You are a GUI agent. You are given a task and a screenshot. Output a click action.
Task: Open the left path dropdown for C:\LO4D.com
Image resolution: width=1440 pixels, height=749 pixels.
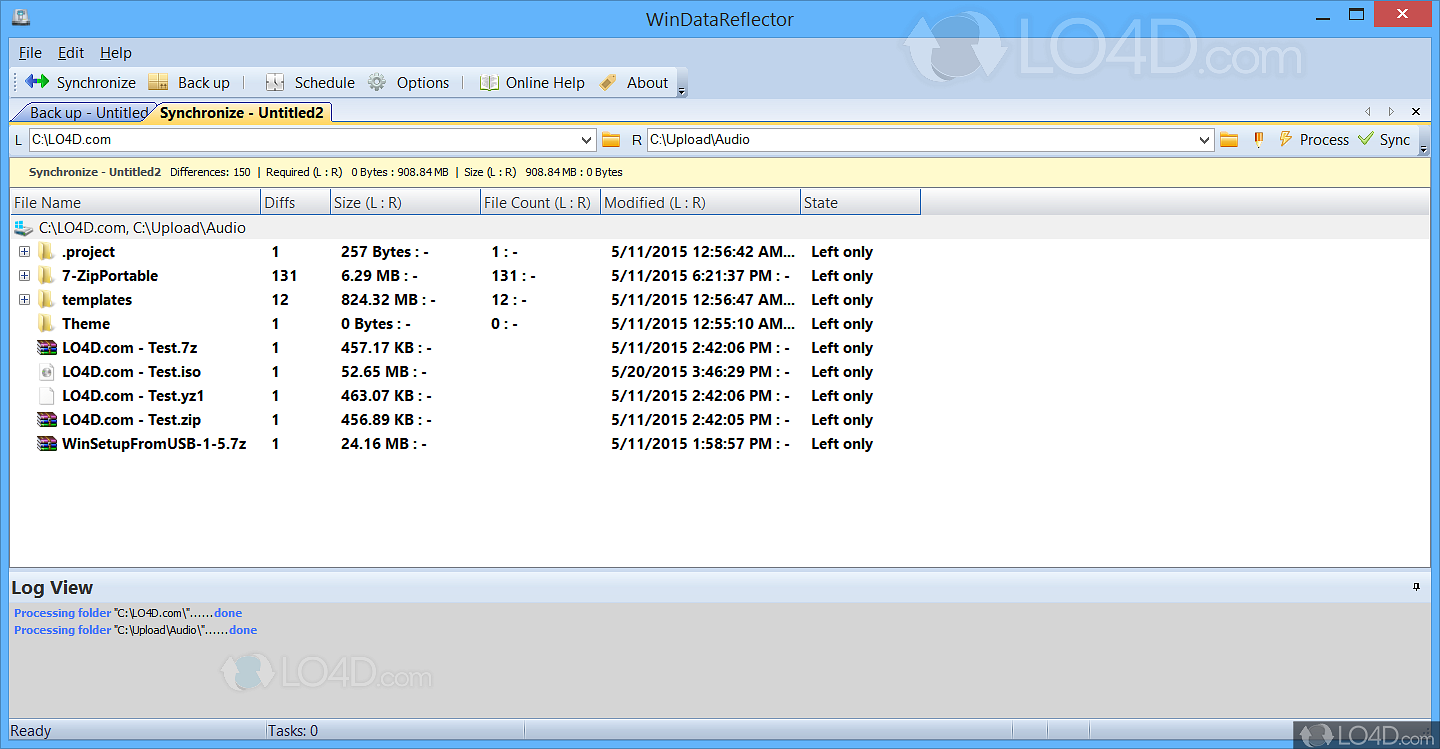click(x=588, y=139)
